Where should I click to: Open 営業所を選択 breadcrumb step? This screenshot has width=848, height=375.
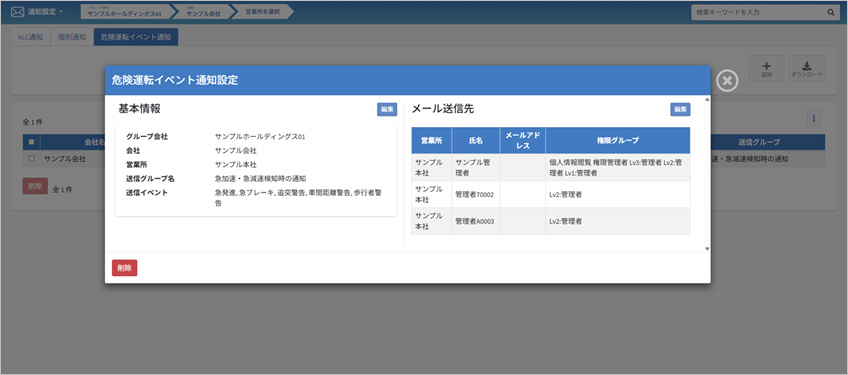tap(262, 12)
